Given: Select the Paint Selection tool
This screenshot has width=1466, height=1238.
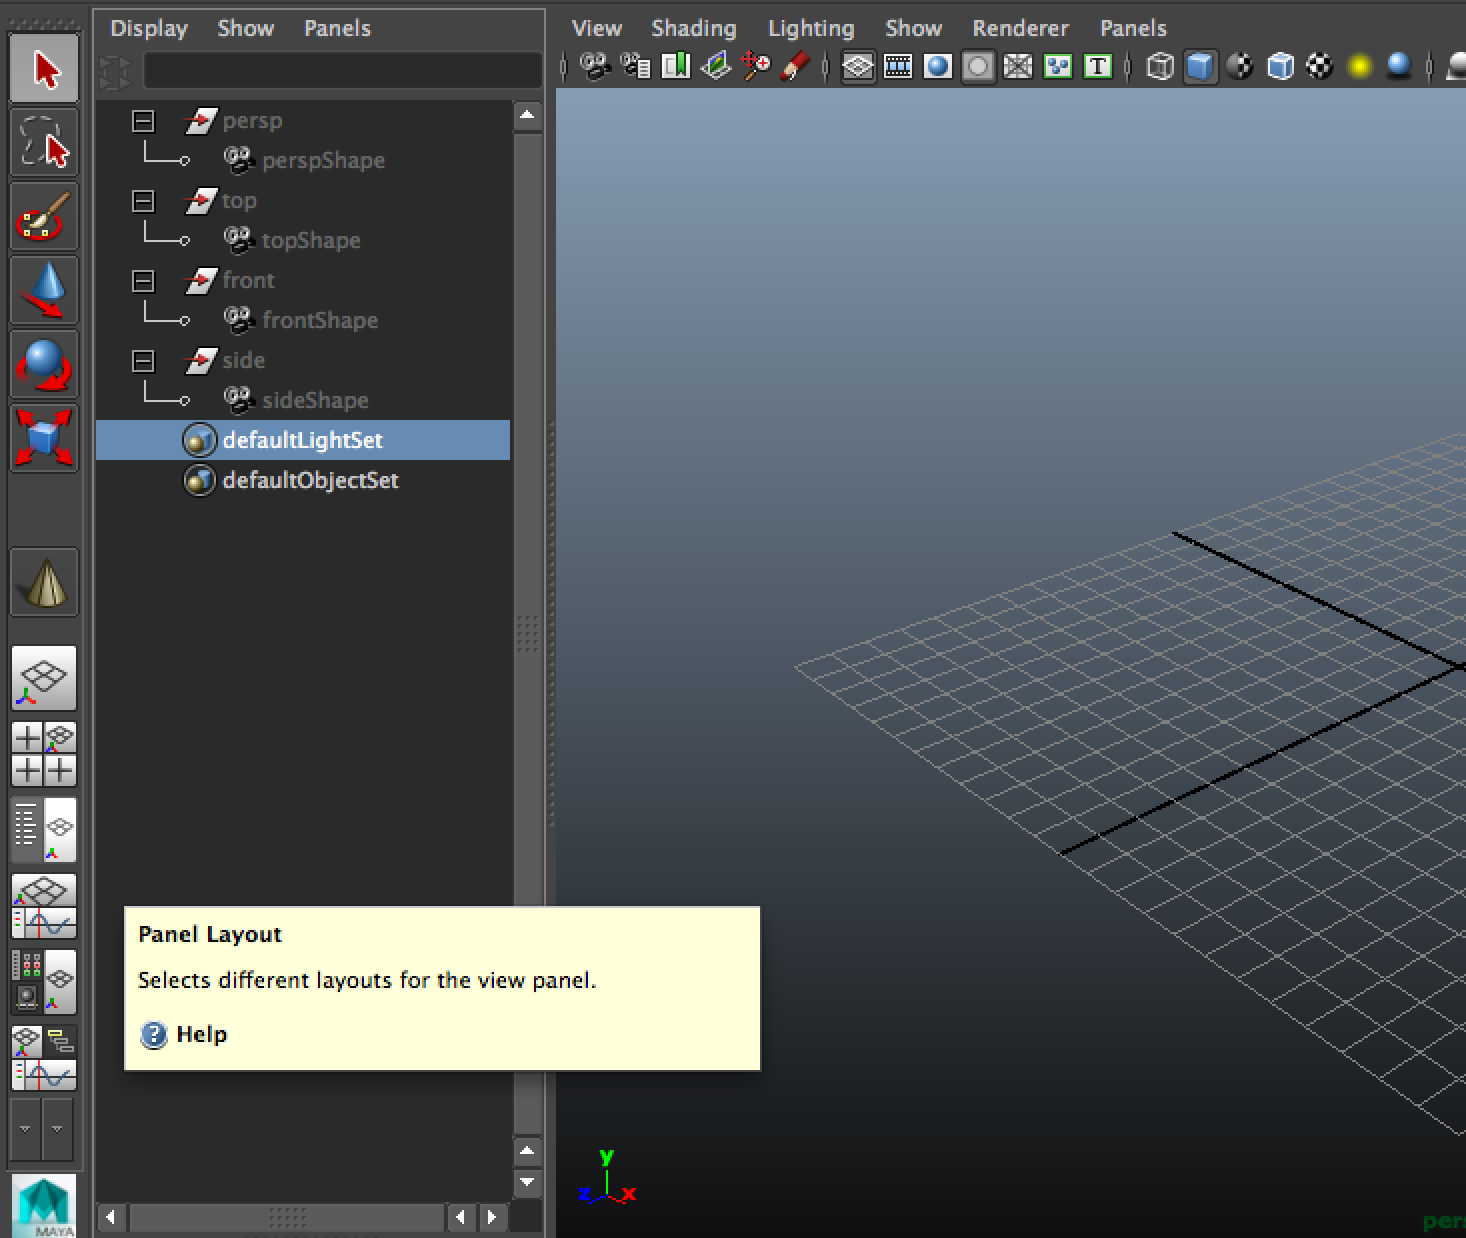Looking at the screenshot, I should point(44,216).
